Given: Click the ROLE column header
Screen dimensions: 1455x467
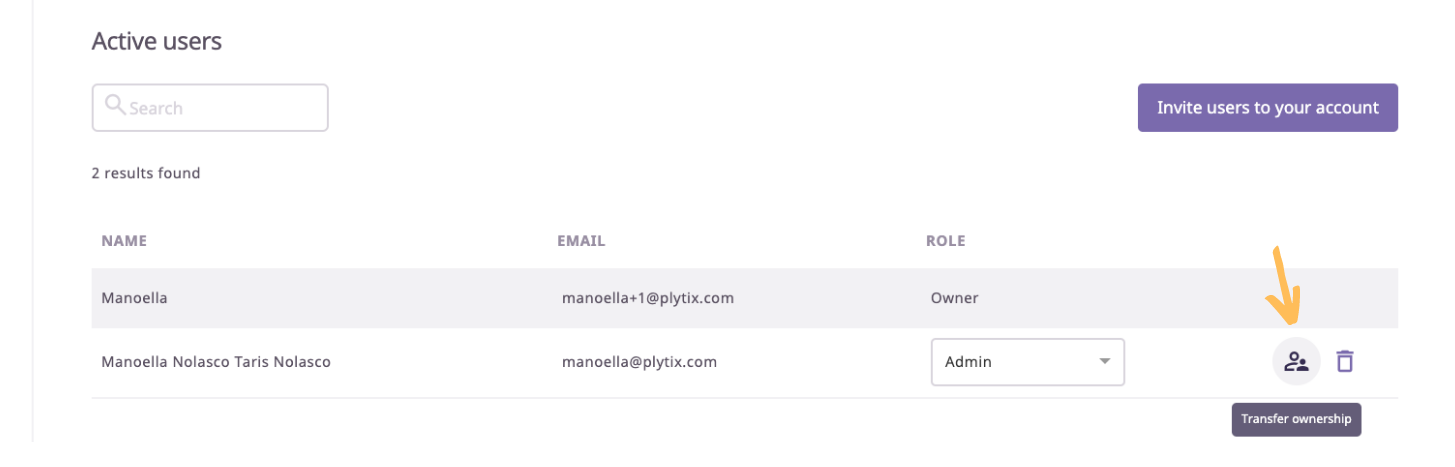Looking at the screenshot, I should point(945,241).
